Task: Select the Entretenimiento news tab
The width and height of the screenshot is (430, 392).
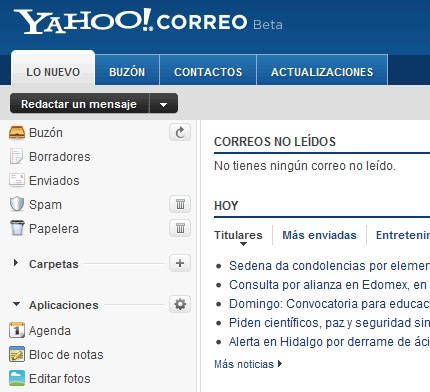Action: 403,235
